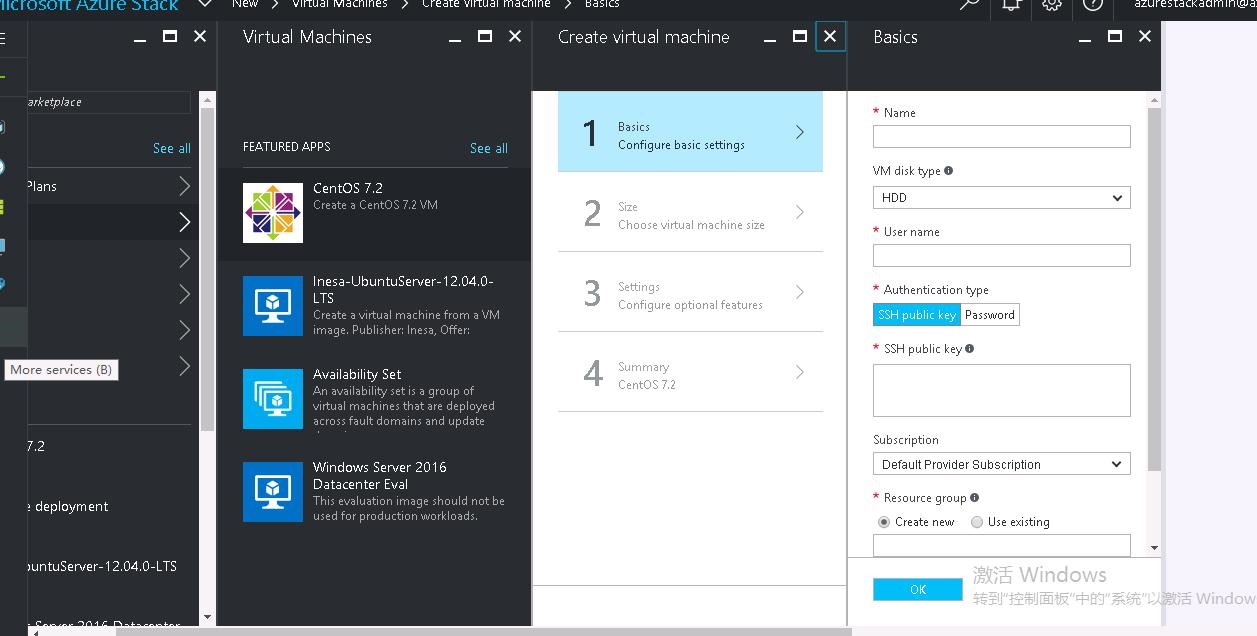Click the OK button

(918, 590)
